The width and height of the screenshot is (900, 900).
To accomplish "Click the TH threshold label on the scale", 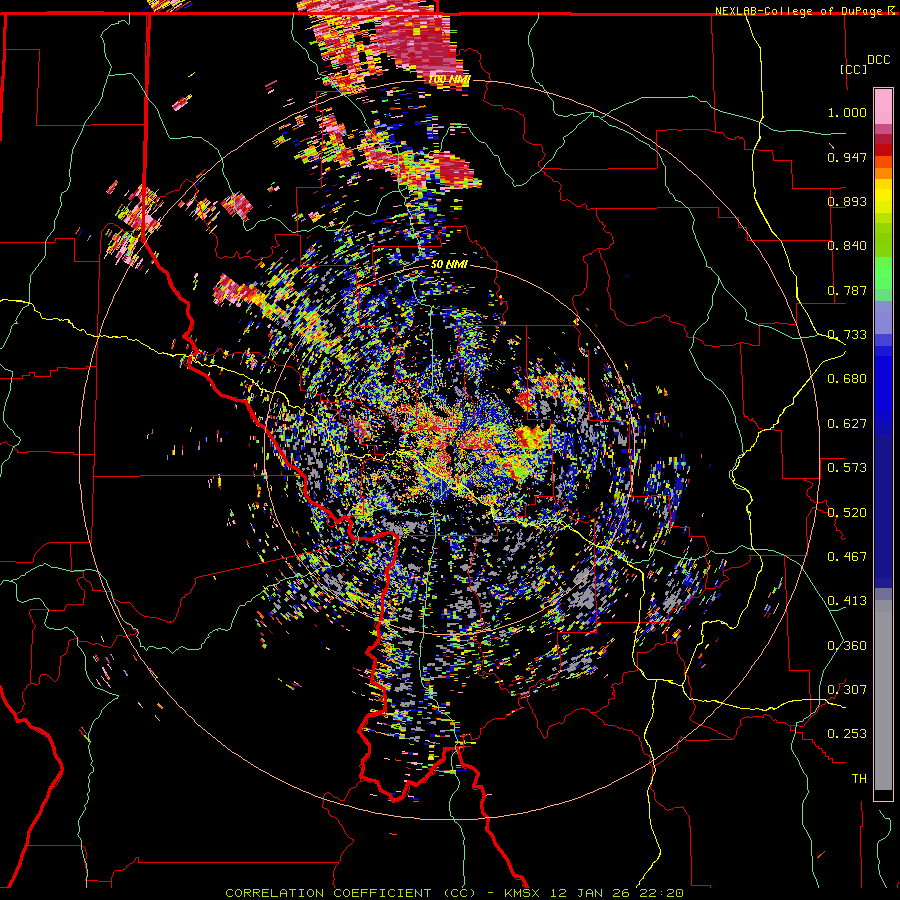I will [x=859, y=779].
